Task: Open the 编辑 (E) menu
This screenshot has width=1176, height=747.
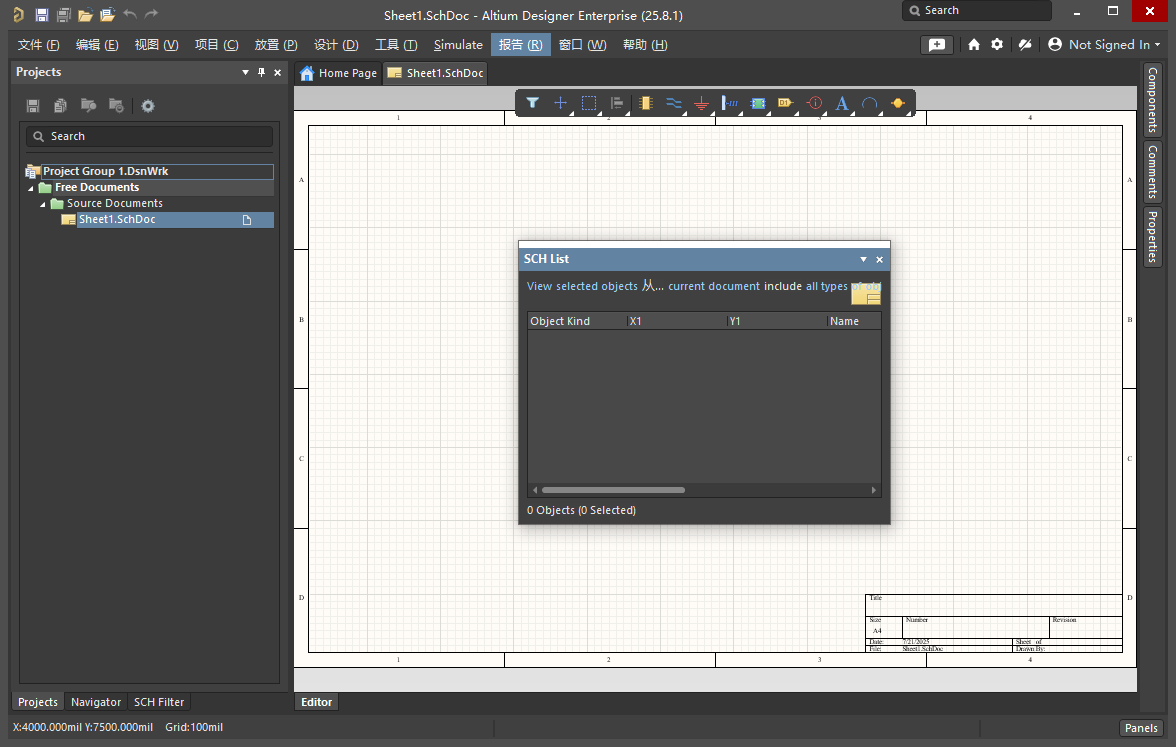Action: [97, 44]
